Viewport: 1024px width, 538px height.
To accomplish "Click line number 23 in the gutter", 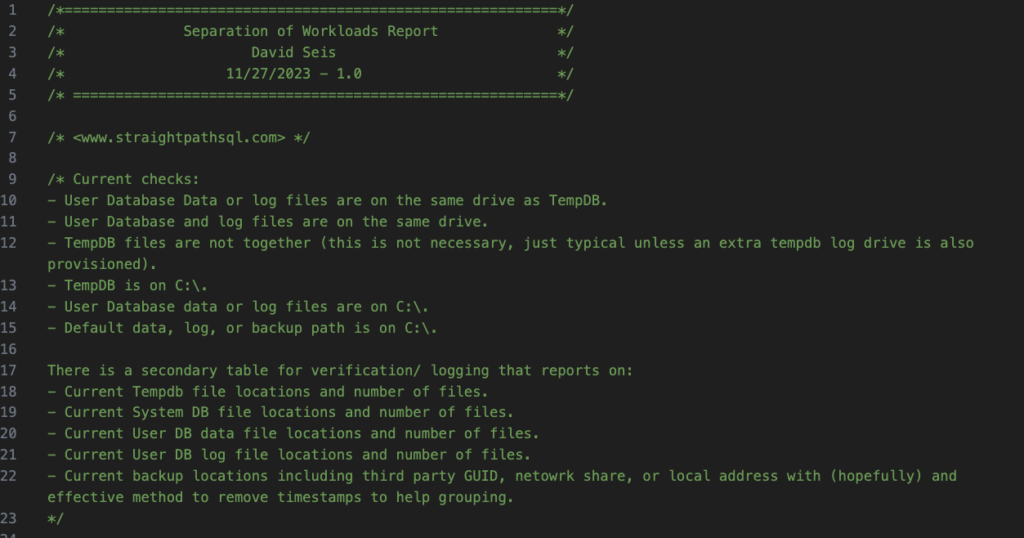I will point(9,518).
